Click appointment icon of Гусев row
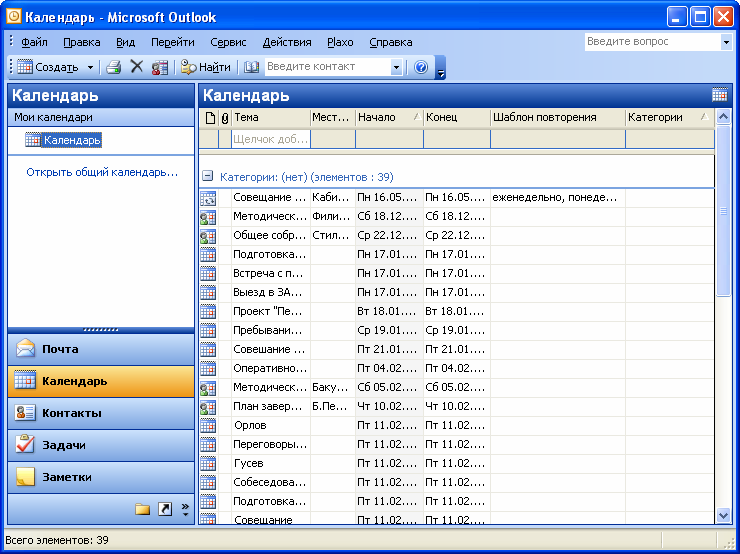Image resolution: width=740 pixels, height=554 pixels. 208,464
